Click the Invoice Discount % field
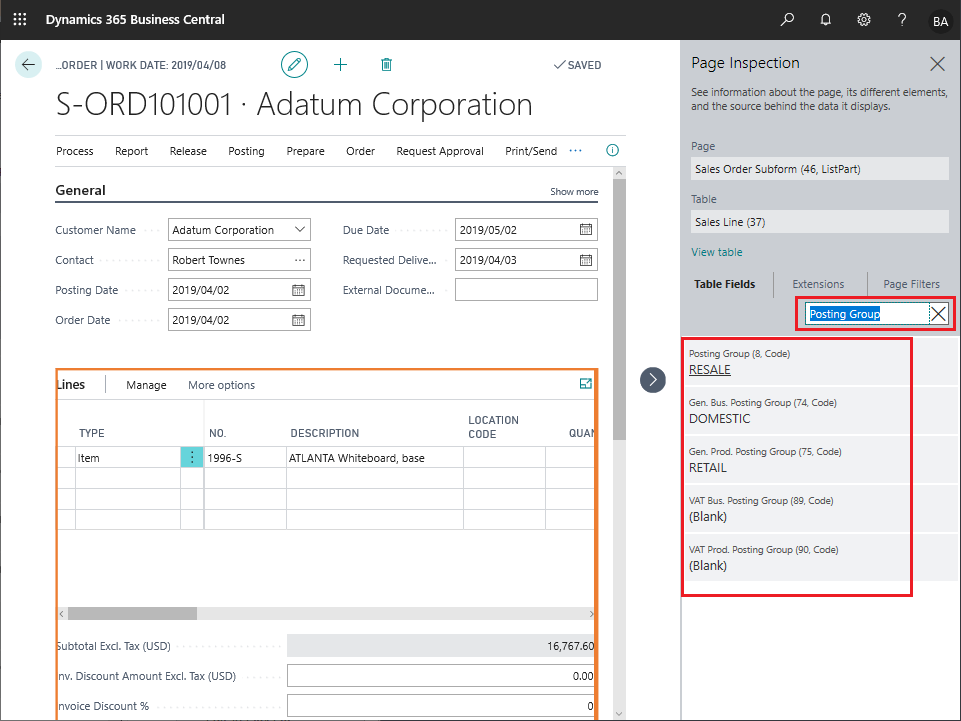This screenshot has width=961, height=721. [441, 706]
